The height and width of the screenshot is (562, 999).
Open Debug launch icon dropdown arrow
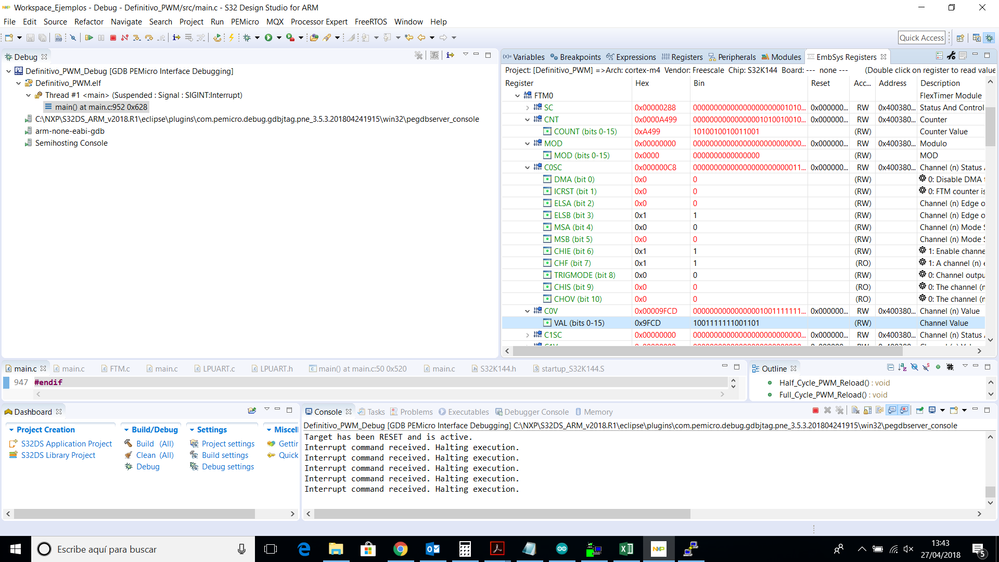(257, 38)
